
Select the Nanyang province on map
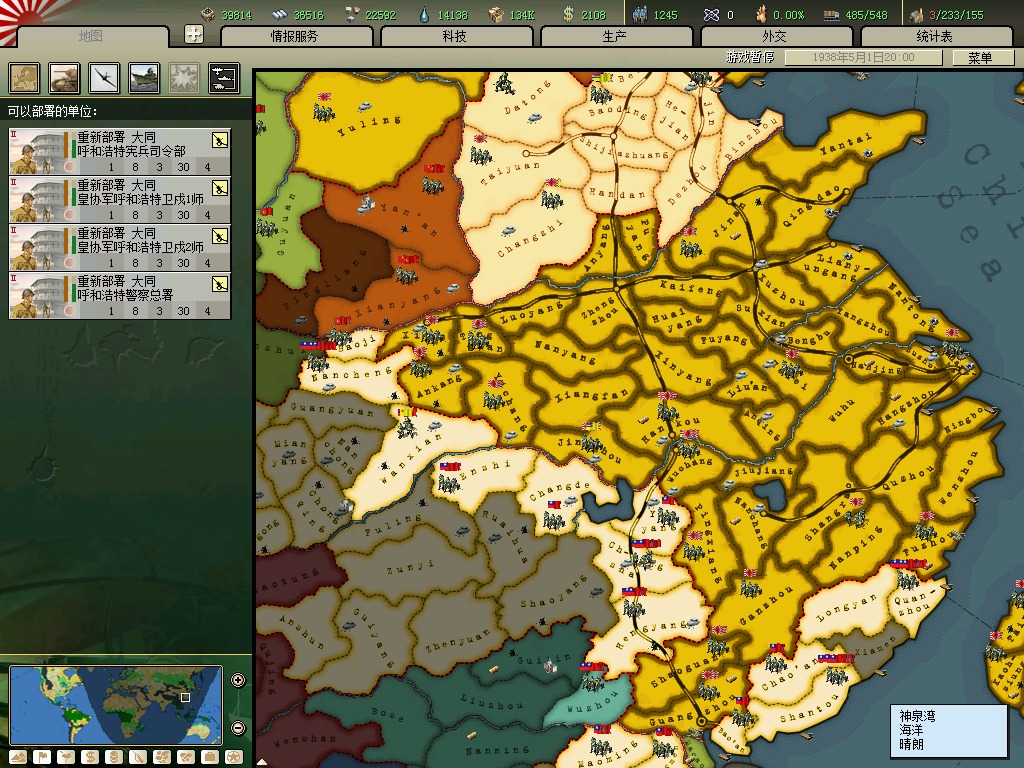(x=565, y=351)
